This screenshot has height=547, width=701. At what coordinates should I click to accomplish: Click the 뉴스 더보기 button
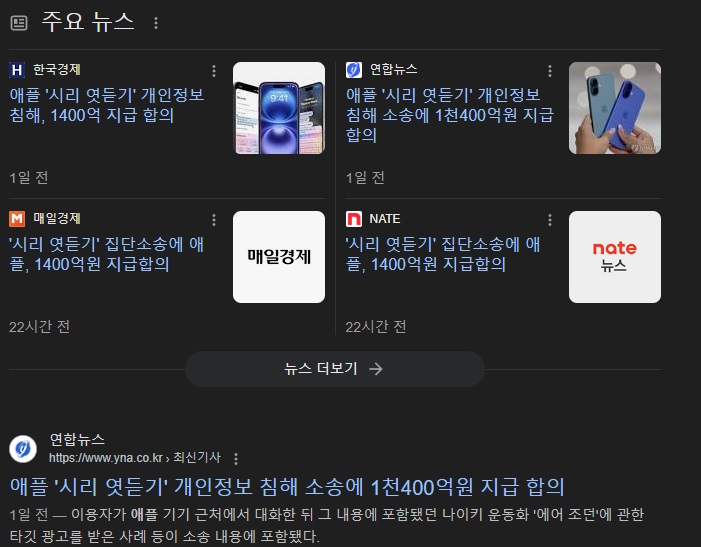click(x=335, y=369)
